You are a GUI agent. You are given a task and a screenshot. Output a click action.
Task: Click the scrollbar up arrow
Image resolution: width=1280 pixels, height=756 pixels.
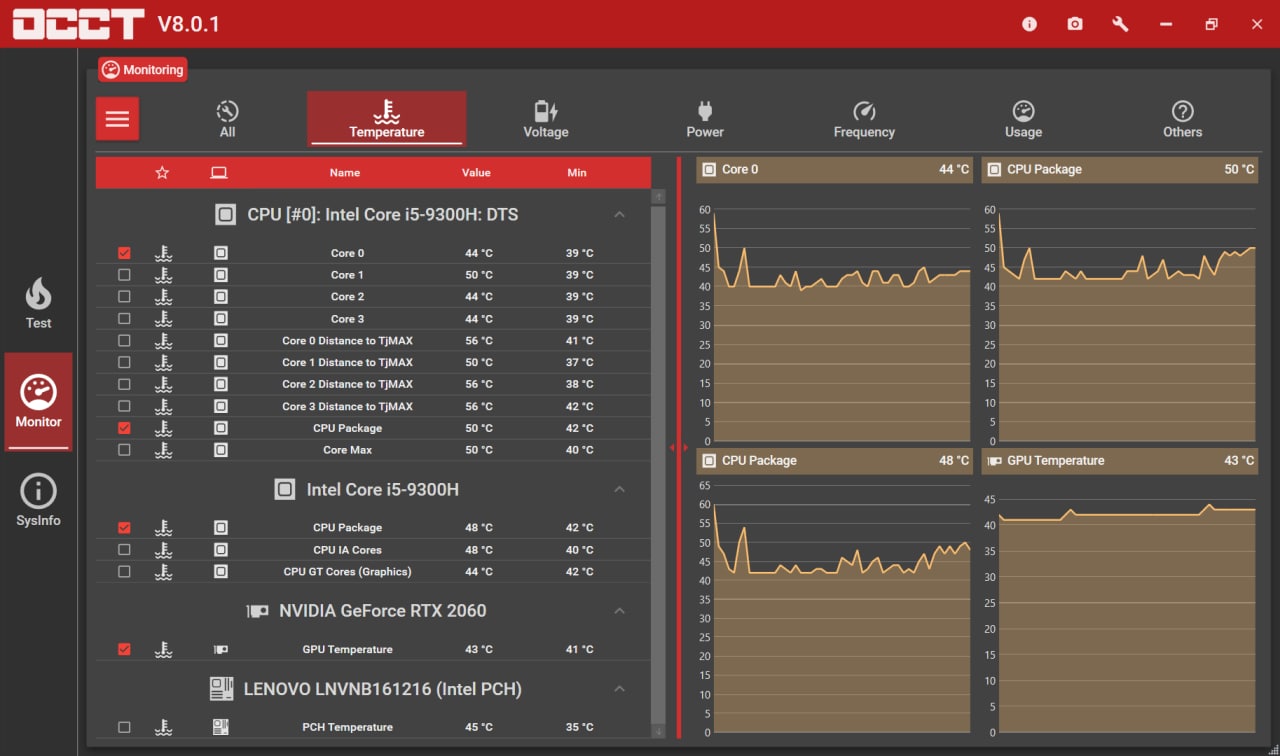658,196
